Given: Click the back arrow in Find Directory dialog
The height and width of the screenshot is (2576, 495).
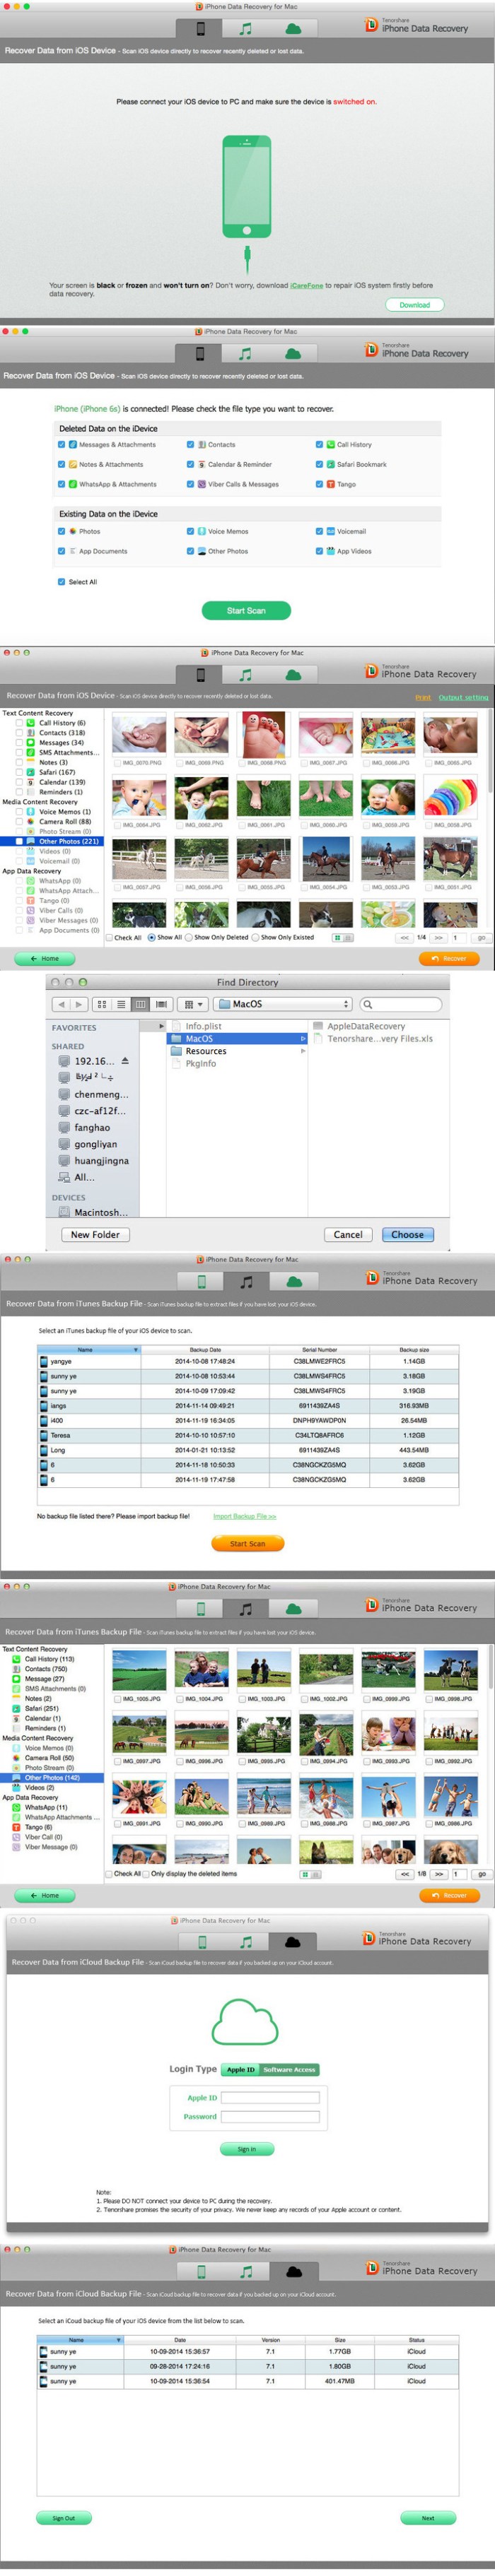Looking at the screenshot, I should pyautogui.click(x=61, y=1004).
